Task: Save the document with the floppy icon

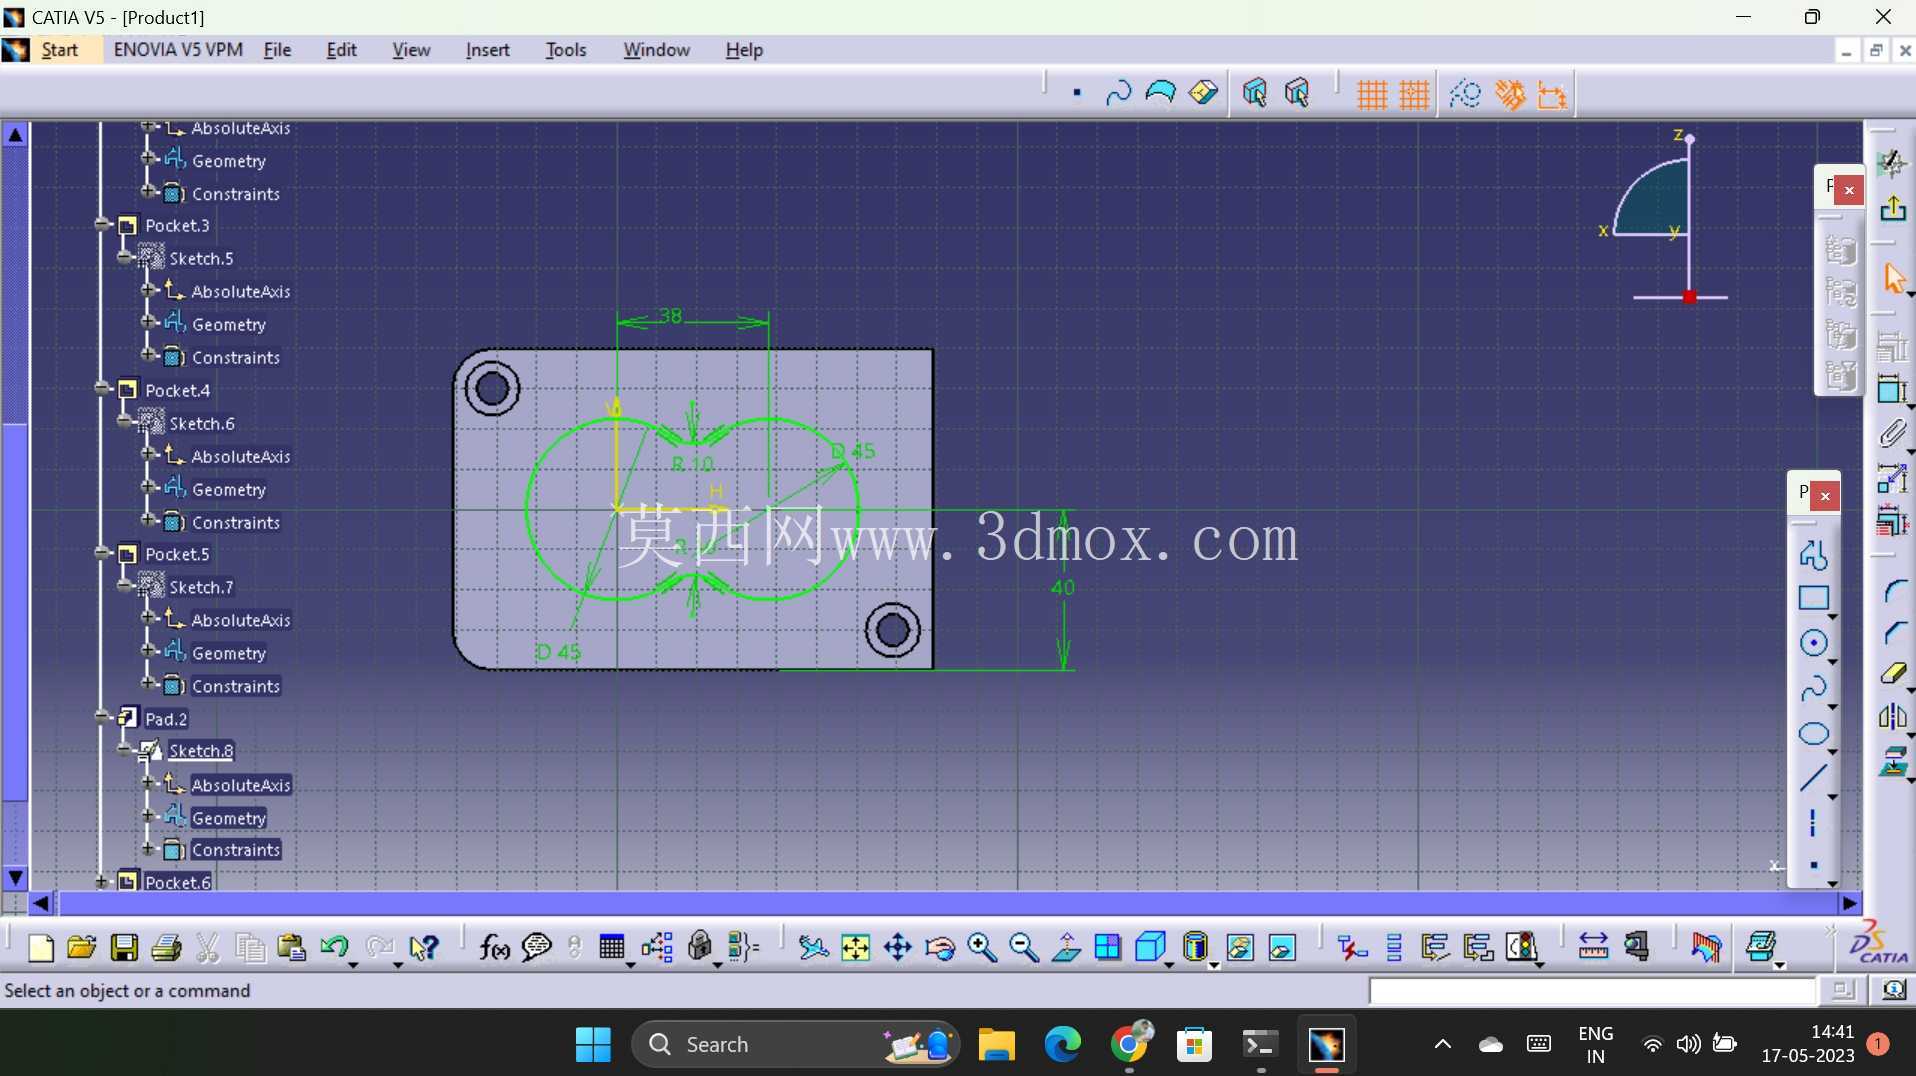Action: click(124, 947)
